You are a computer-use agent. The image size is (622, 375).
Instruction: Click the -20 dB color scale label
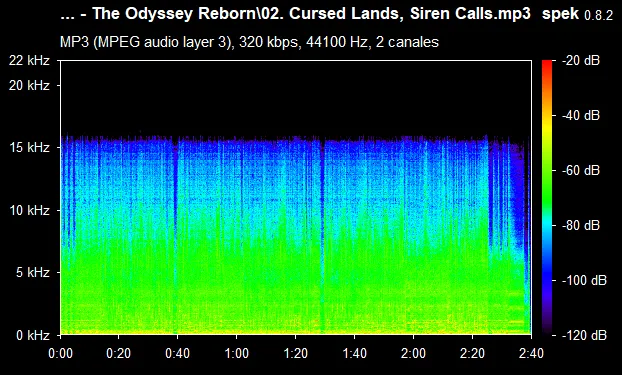(x=581, y=61)
